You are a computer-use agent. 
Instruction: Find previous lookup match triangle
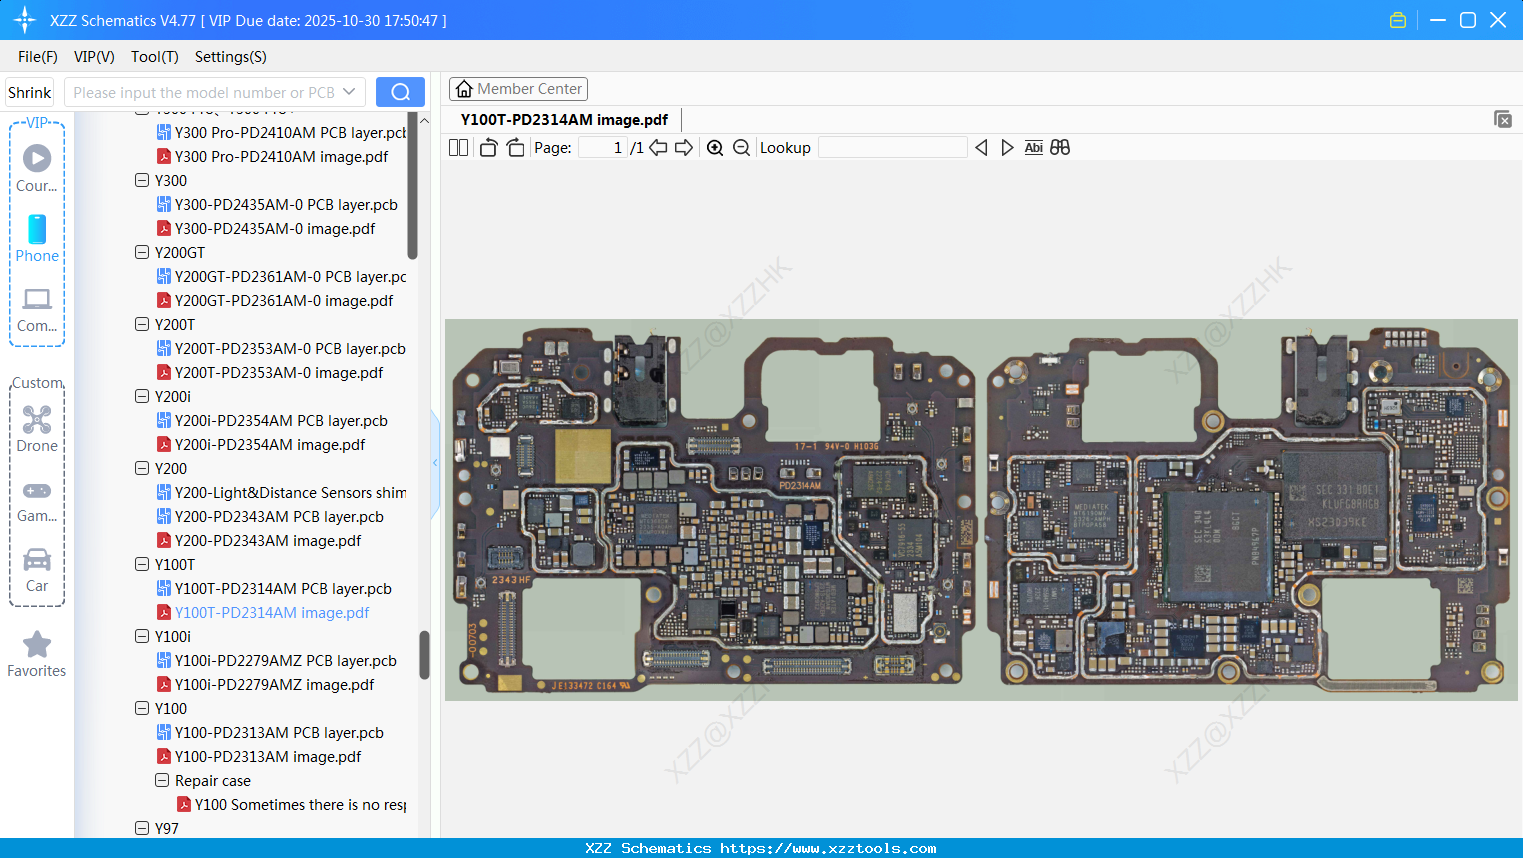point(981,148)
